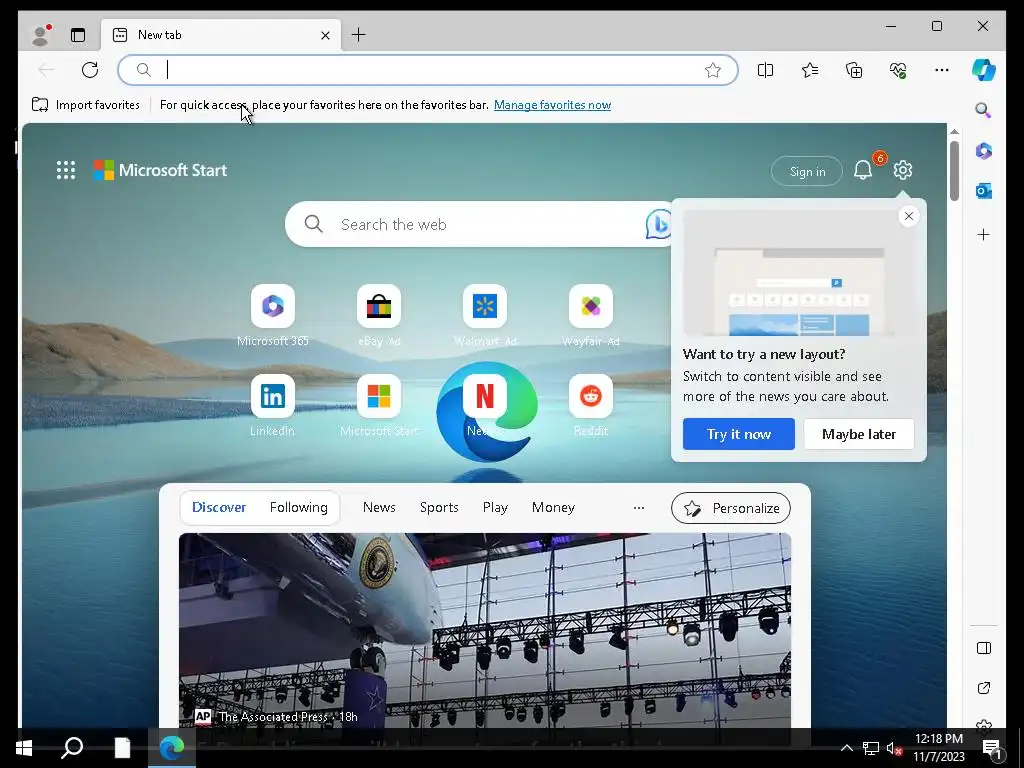
Task: Open the Favorites list icon
Action: point(810,70)
